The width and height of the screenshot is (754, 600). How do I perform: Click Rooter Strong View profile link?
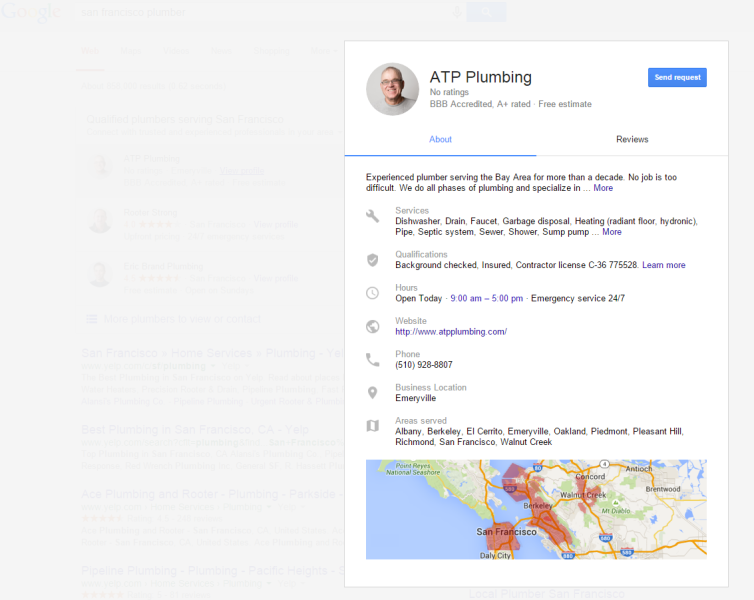coord(276,225)
